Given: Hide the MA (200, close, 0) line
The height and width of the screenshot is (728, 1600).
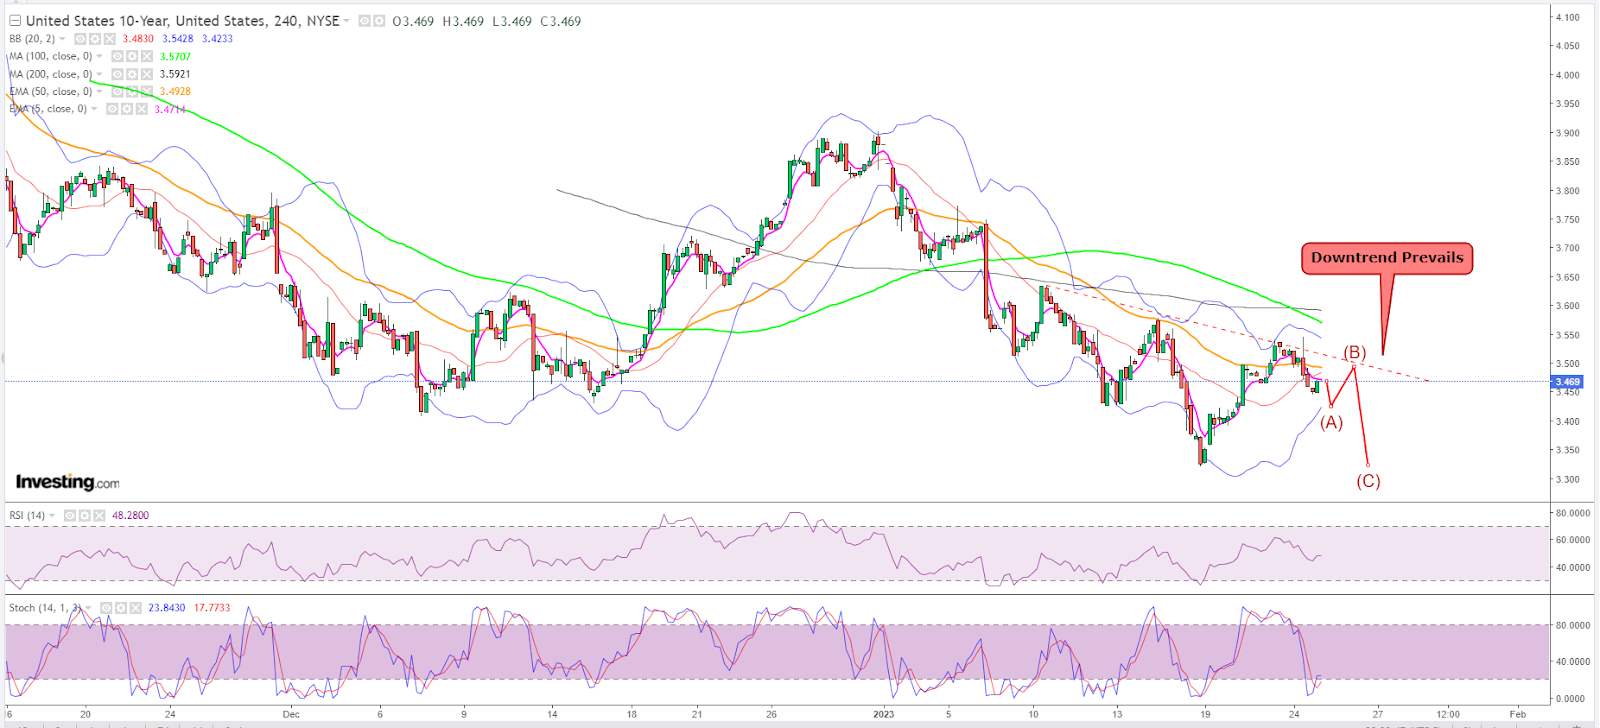Looking at the screenshot, I should tap(117, 74).
